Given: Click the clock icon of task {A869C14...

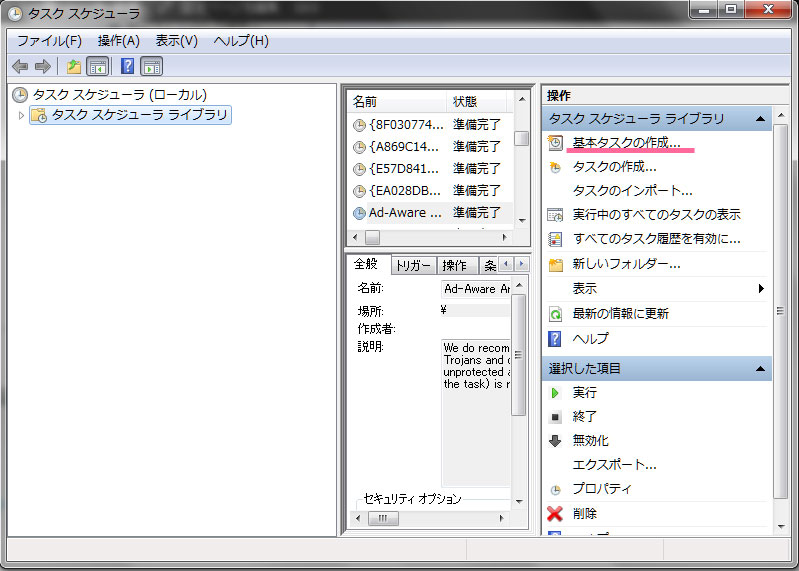Looking at the screenshot, I should pos(359,147).
